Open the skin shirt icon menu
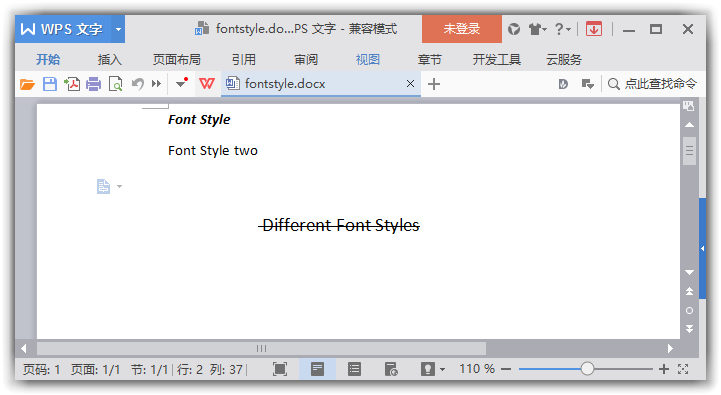The image size is (721, 395). click(537, 29)
